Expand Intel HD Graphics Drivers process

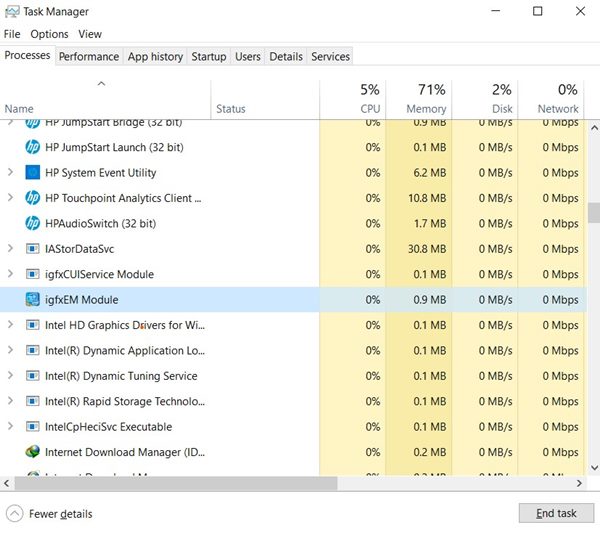pyautogui.click(x=11, y=325)
